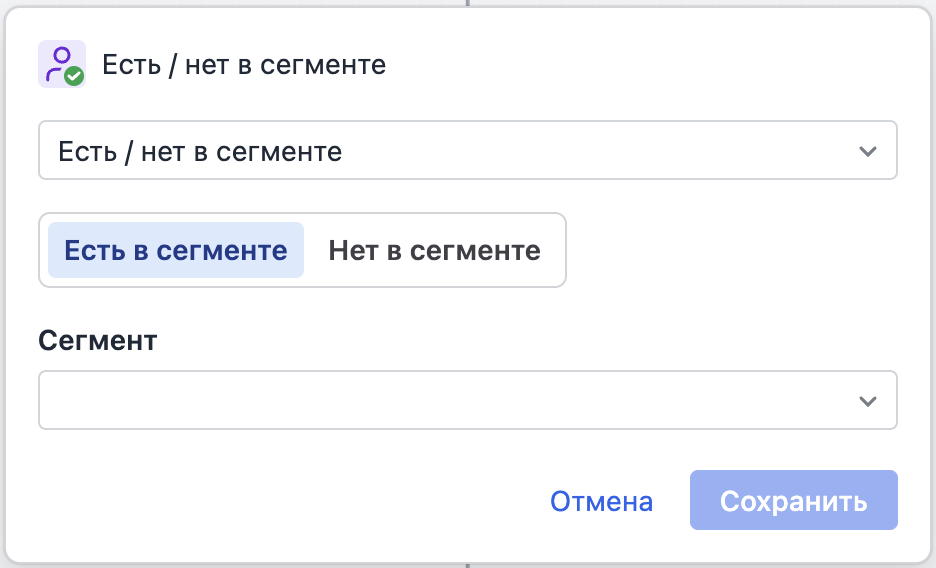Viewport: 936px width, 568px height.
Task: Click the "Сегмент" field label
Action: [x=98, y=340]
